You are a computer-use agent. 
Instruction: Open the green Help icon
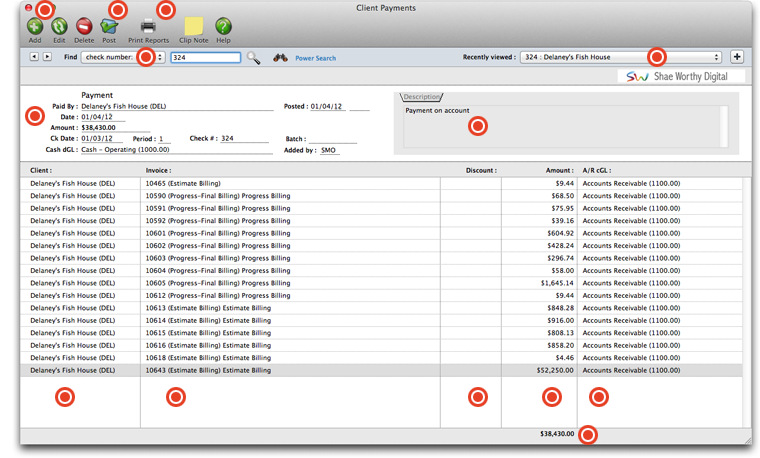pos(223,26)
